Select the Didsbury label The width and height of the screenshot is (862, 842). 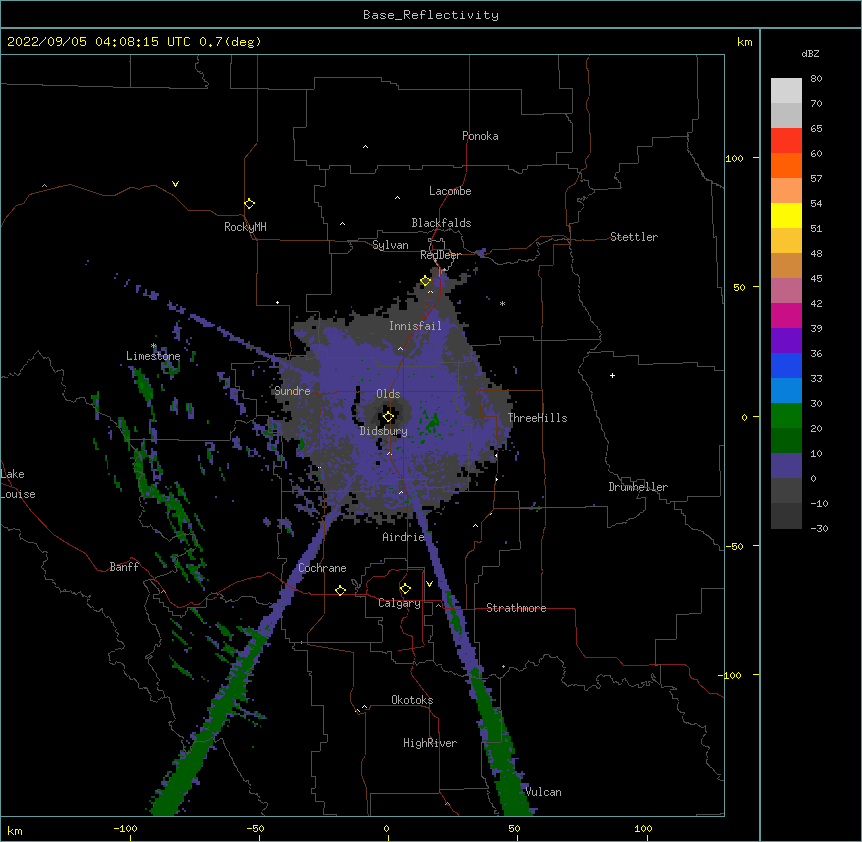383,431
